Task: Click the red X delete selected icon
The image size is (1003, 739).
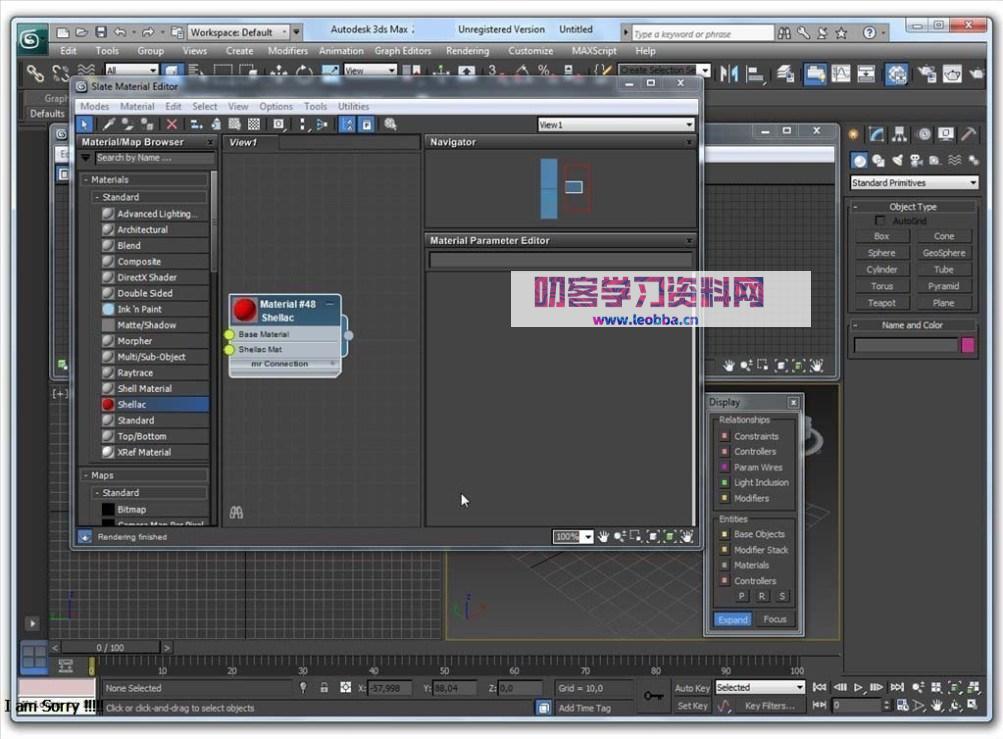Action: [x=171, y=124]
